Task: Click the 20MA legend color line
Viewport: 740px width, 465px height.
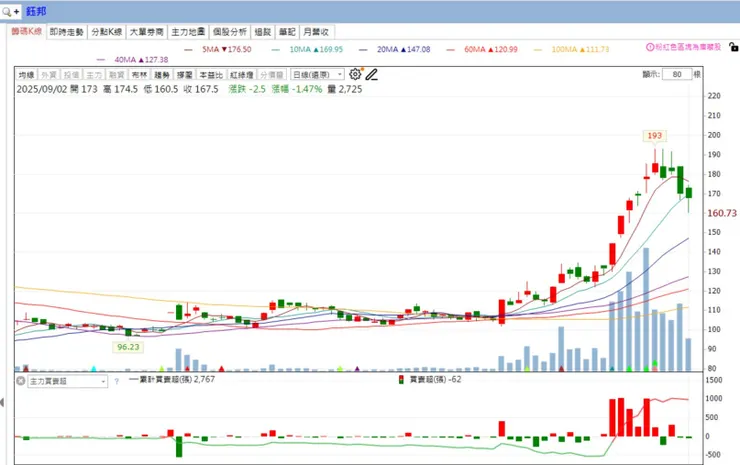Action: click(x=363, y=50)
